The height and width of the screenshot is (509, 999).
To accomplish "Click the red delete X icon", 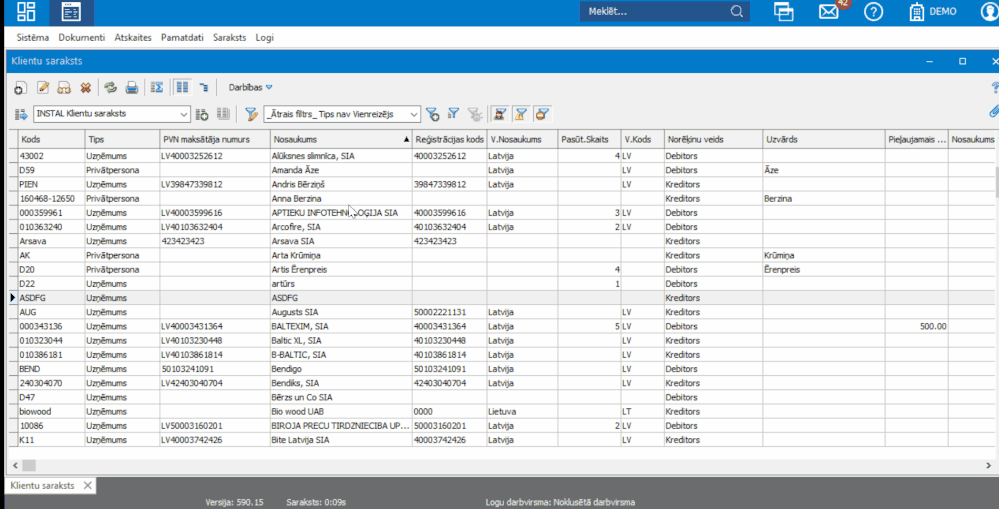I will click(85, 88).
